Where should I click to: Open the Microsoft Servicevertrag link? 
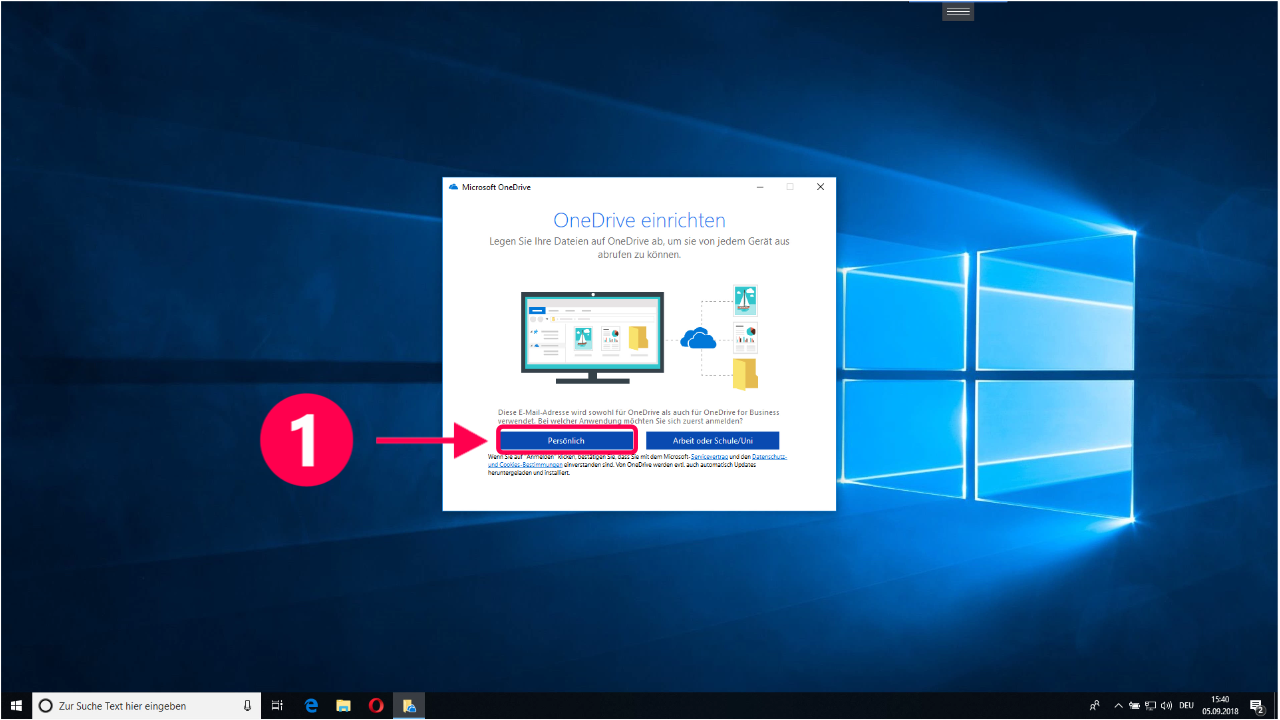pos(709,457)
